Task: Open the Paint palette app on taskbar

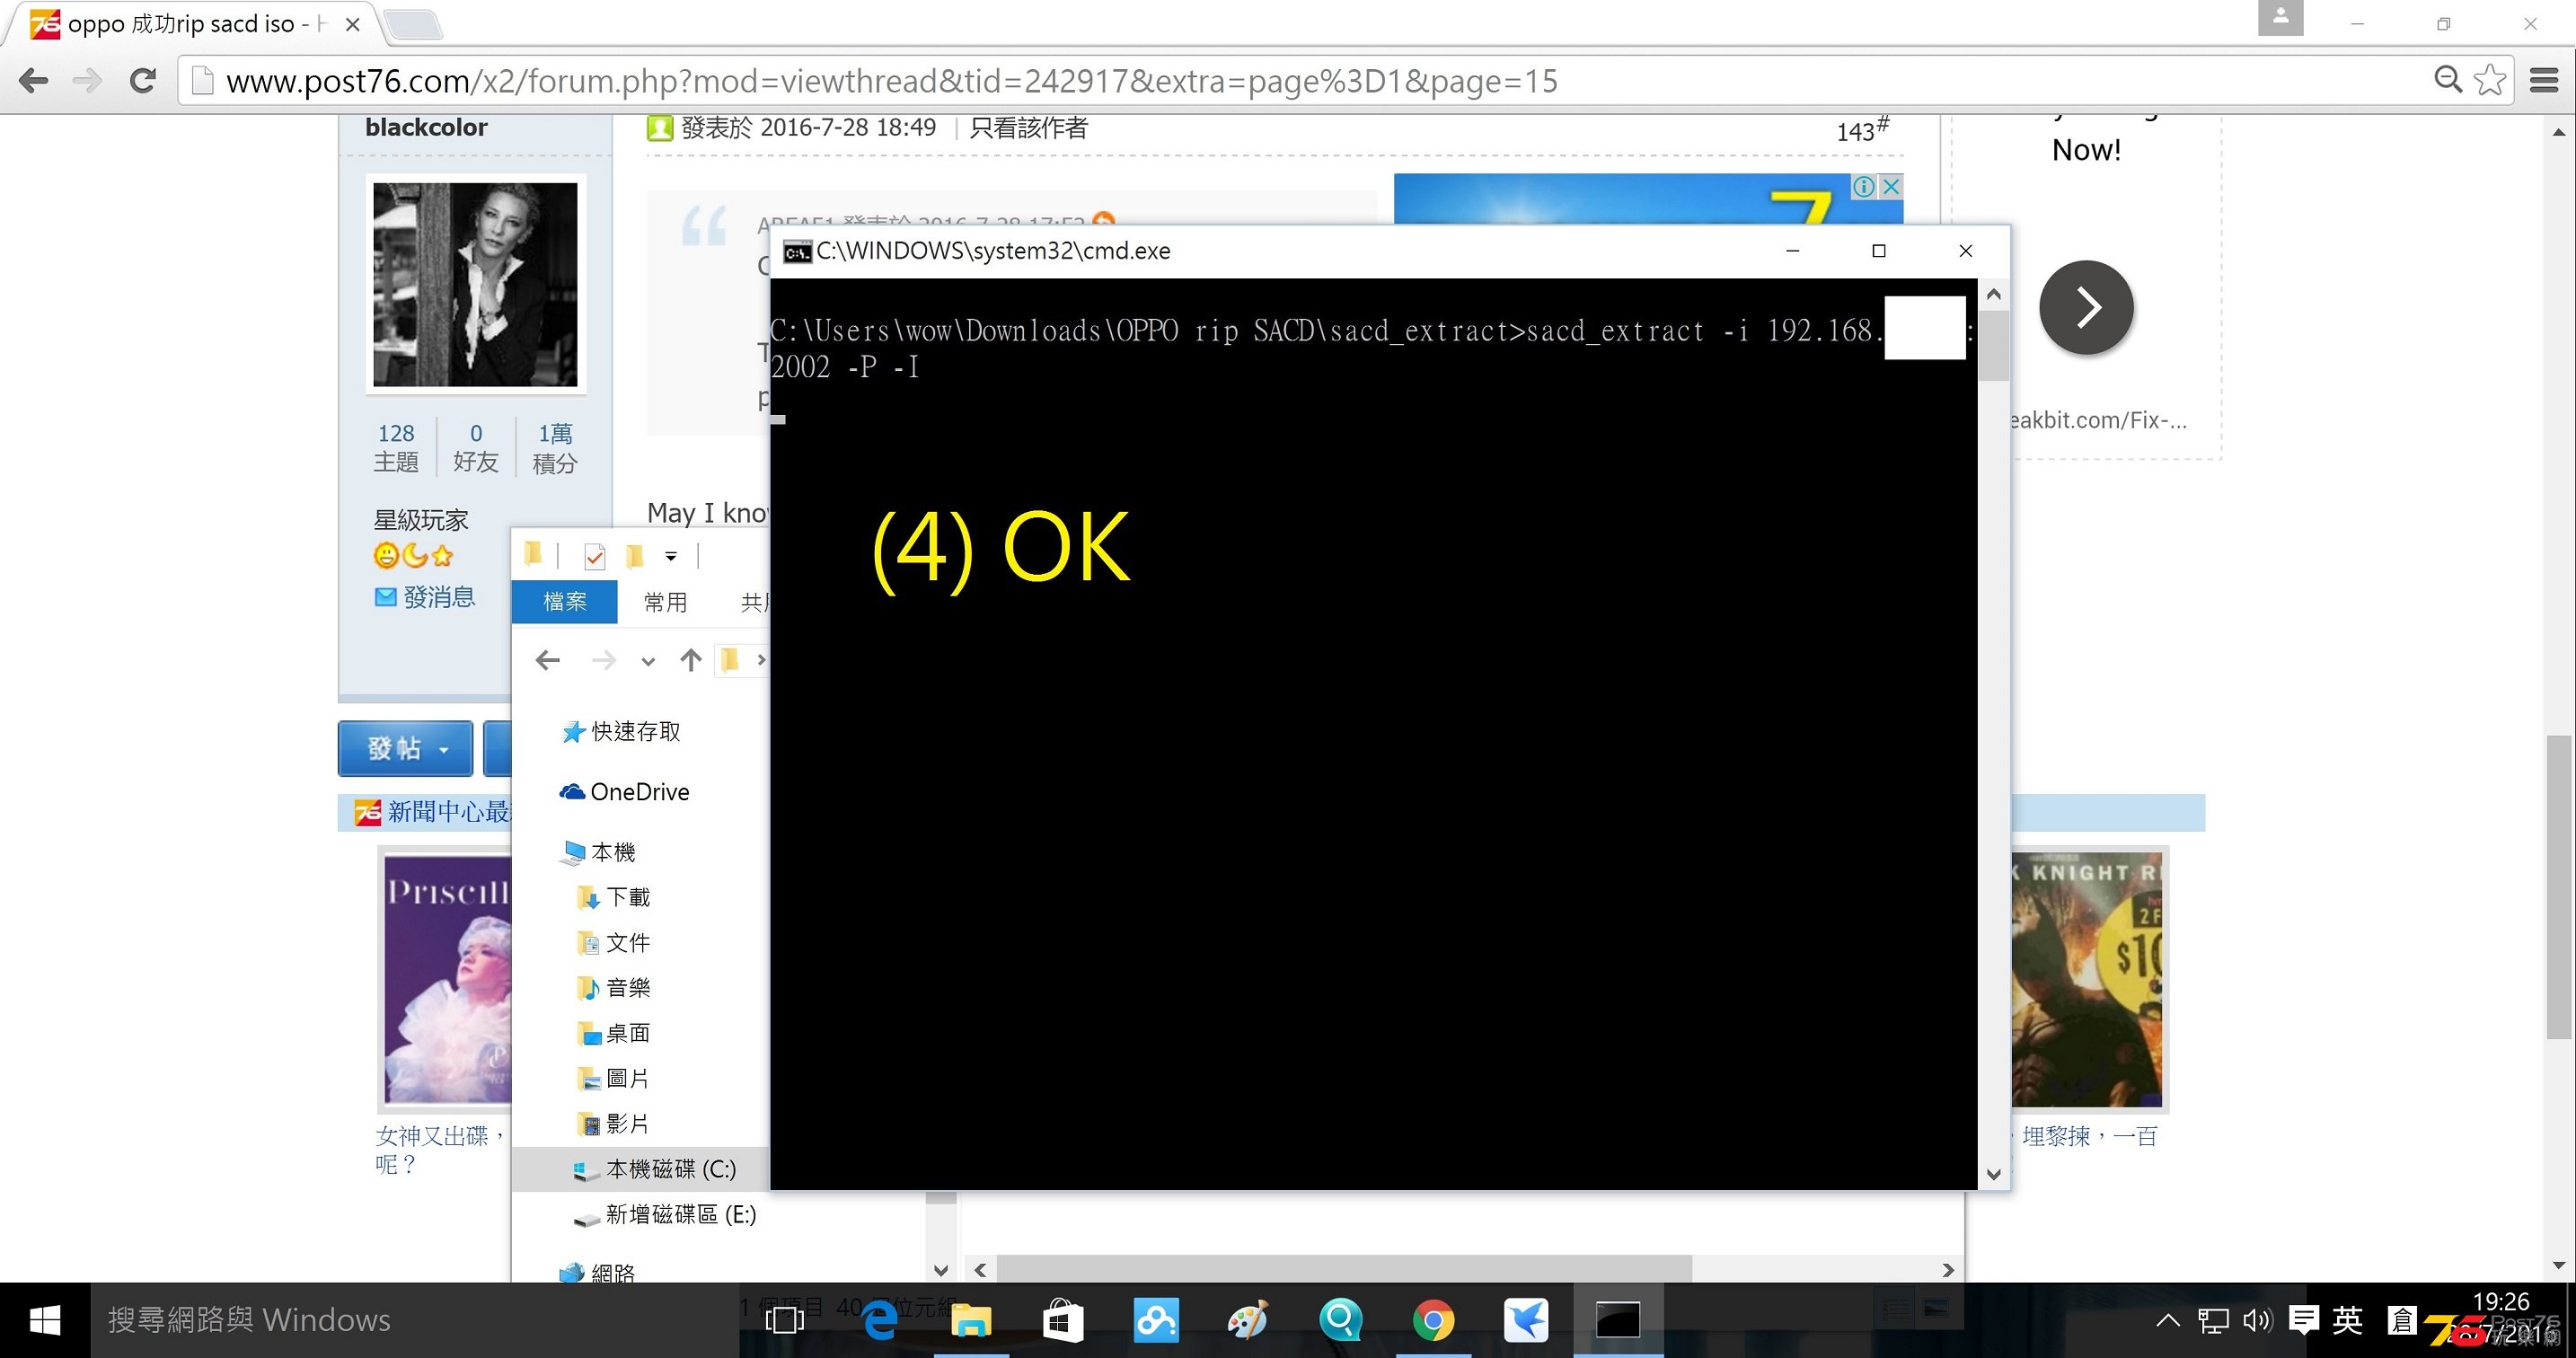Action: point(1248,1320)
